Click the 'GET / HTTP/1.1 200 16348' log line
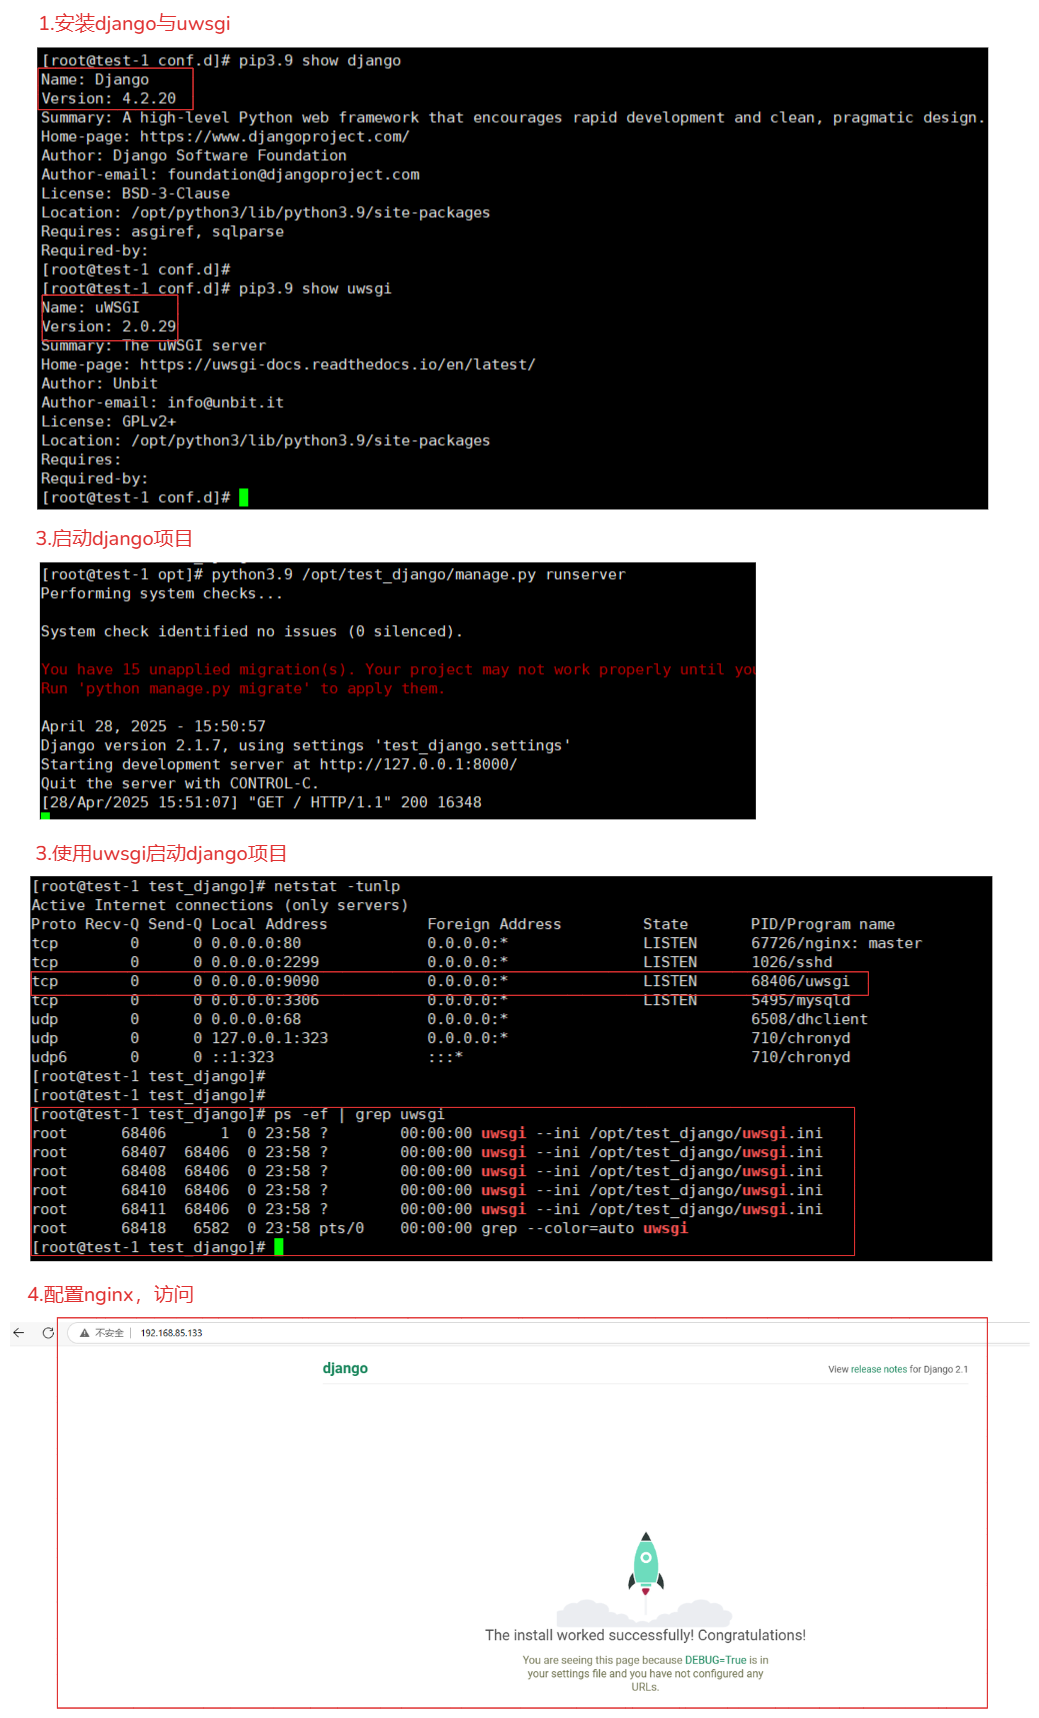 261,802
